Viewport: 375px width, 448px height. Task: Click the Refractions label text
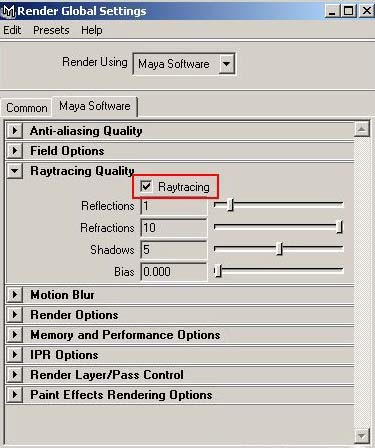[107, 228]
